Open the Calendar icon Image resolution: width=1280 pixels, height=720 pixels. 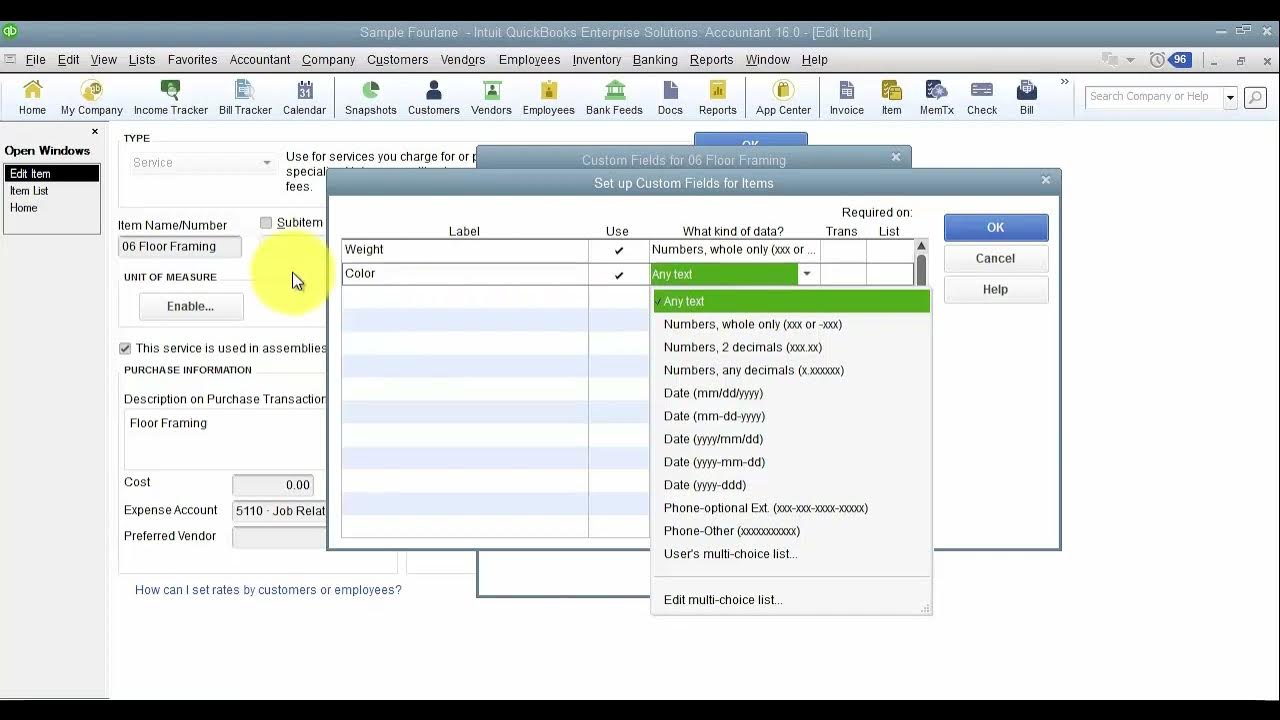304,98
